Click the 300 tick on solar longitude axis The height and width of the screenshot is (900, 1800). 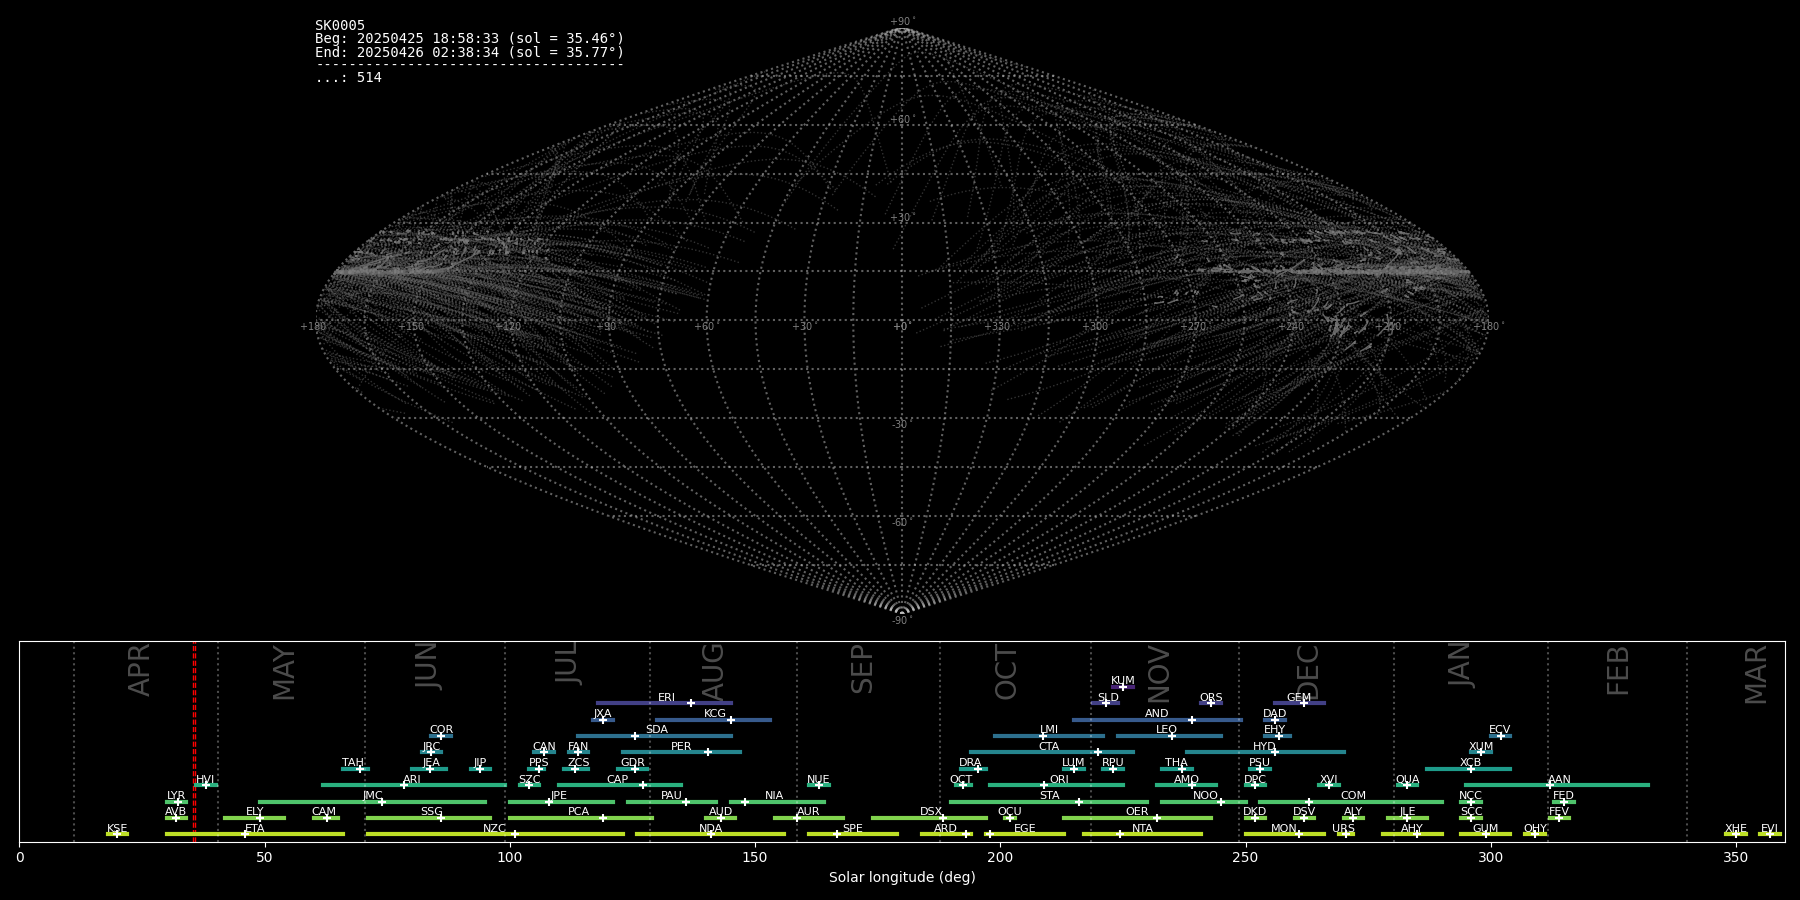pyautogui.click(x=1490, y=857)
